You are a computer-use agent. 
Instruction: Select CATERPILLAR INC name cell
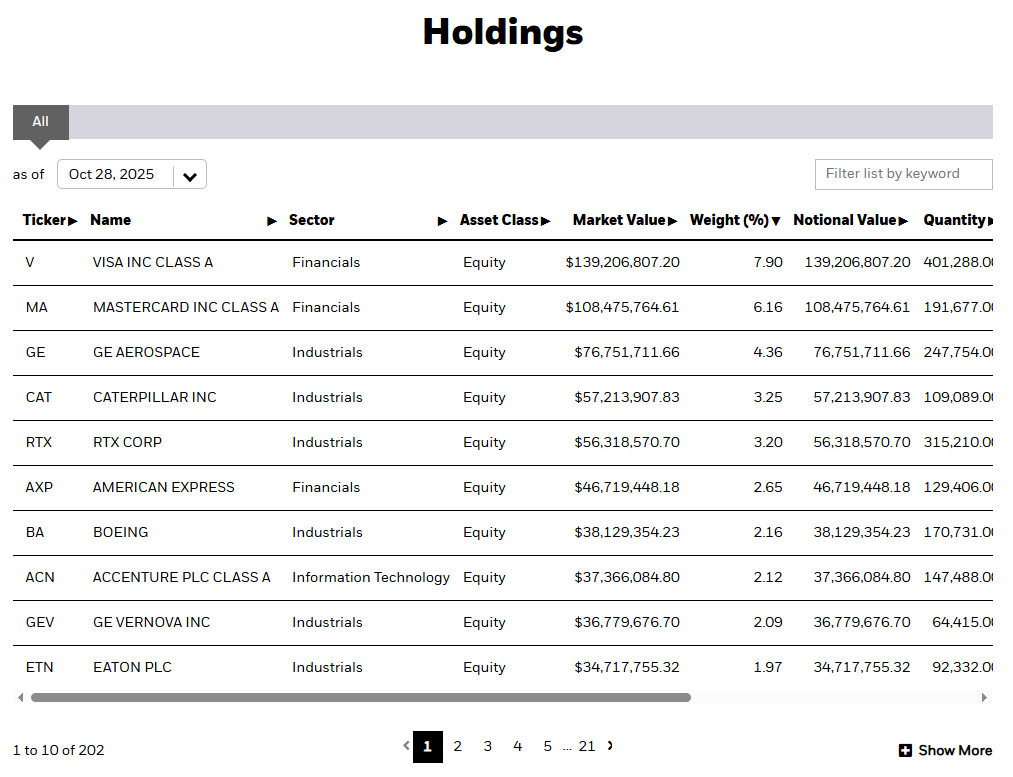tap(154, 397)
